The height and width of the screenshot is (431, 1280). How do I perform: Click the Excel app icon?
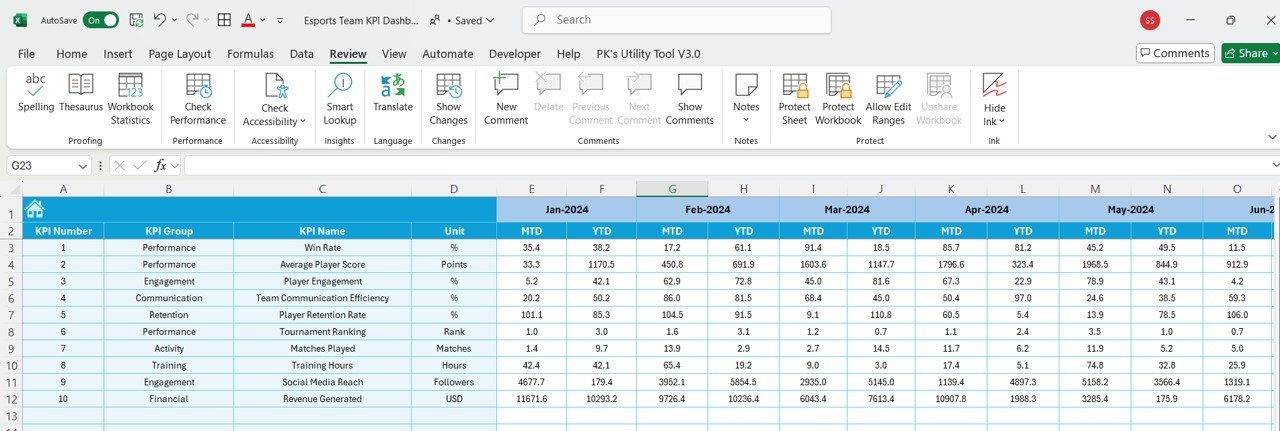[20, 20]
